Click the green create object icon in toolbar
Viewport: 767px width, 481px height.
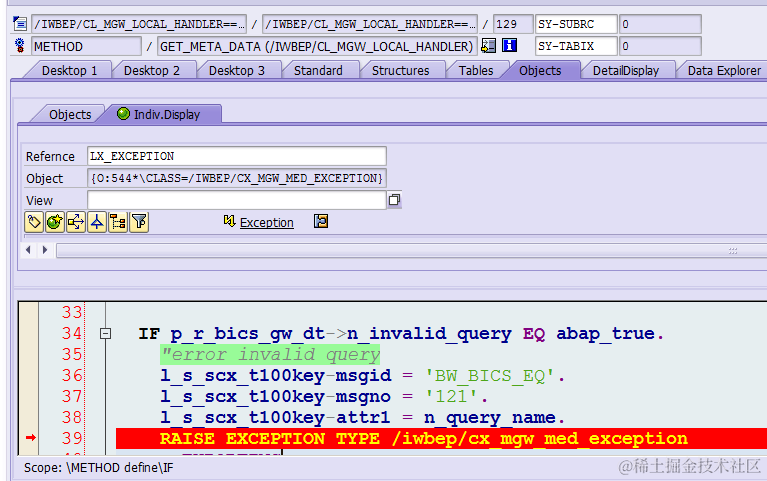55,222
